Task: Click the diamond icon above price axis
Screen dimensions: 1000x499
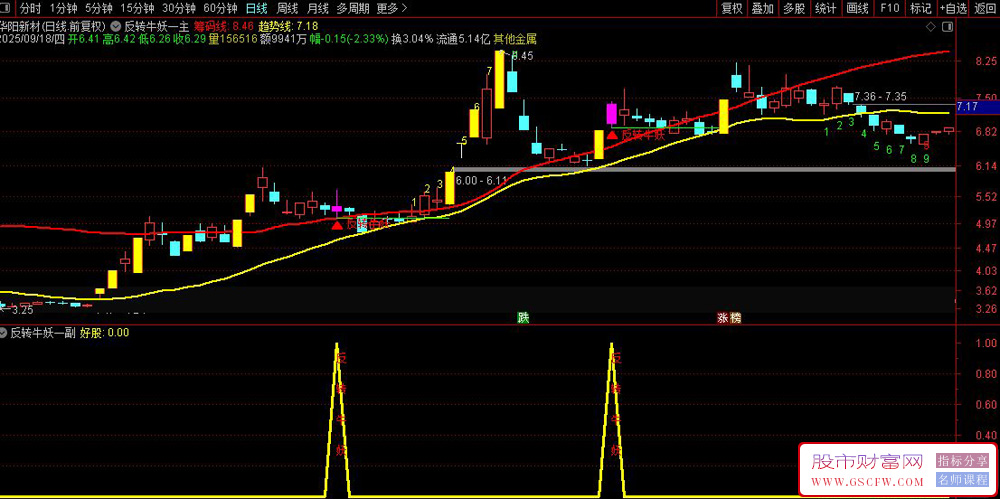Action: click(x=931, y=27)
